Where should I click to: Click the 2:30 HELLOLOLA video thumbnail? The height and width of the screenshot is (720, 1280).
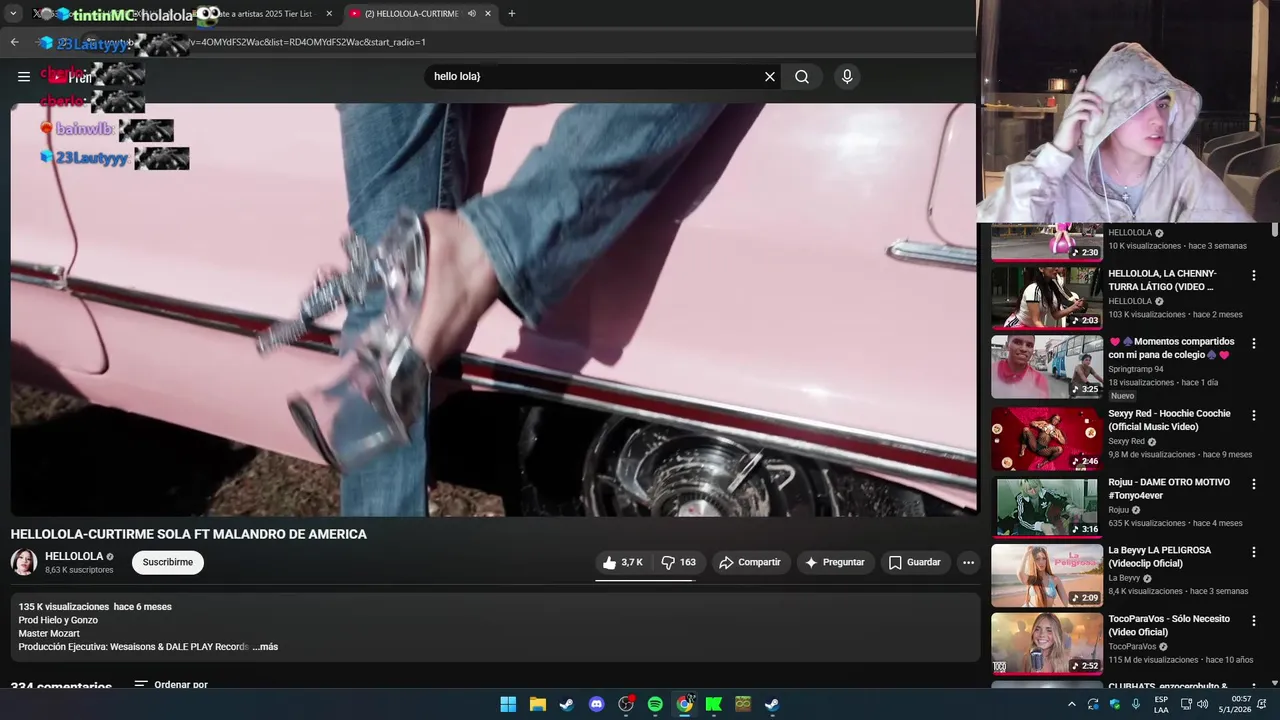1046,242
